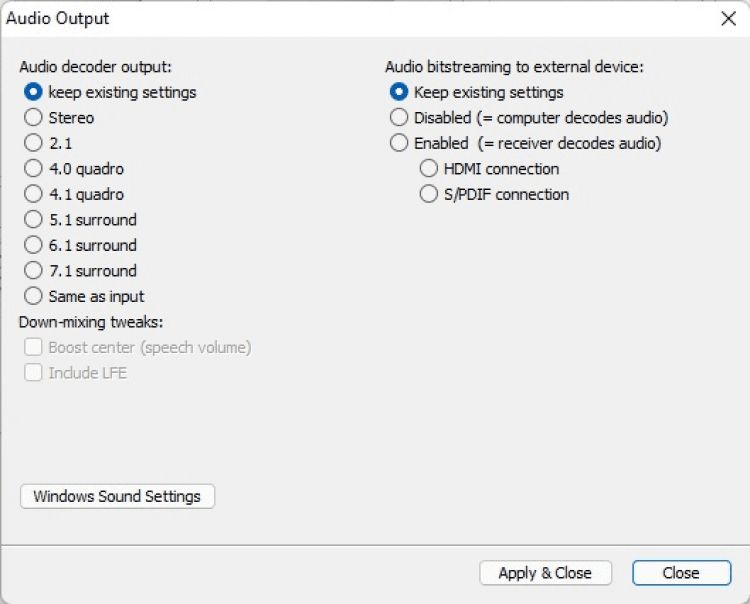The width and height of the screenshot is (750, 604).
Task: Click the Apply & Close button
Action: click(545, 573)
